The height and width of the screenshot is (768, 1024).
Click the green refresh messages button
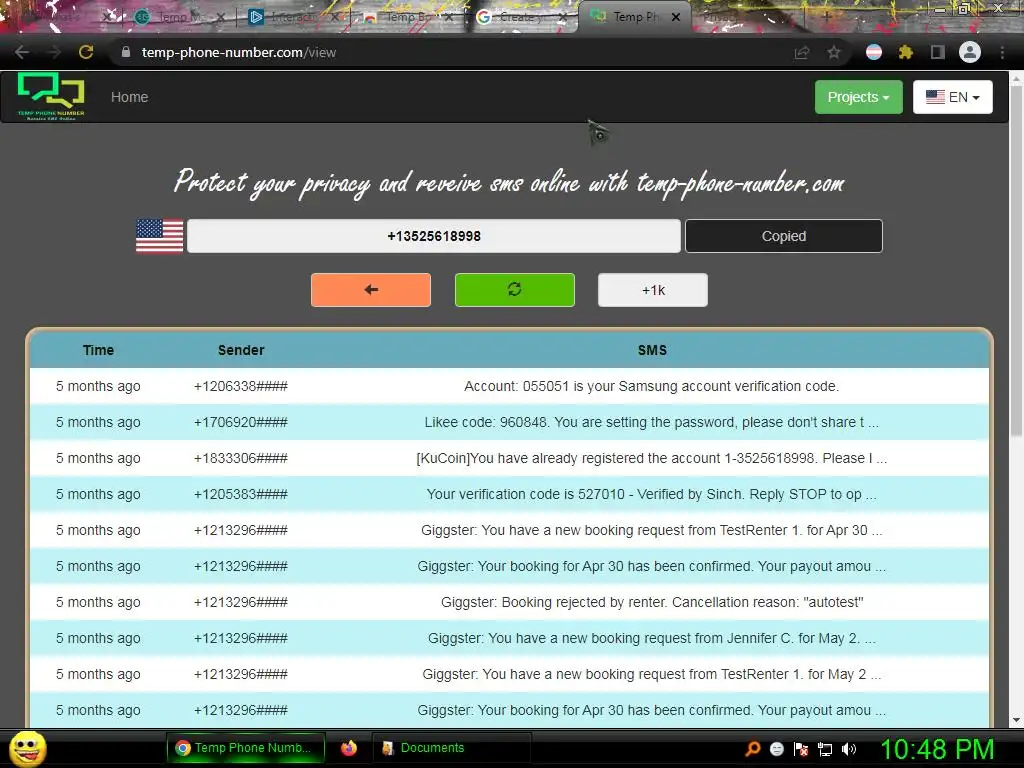click(515, 290)
